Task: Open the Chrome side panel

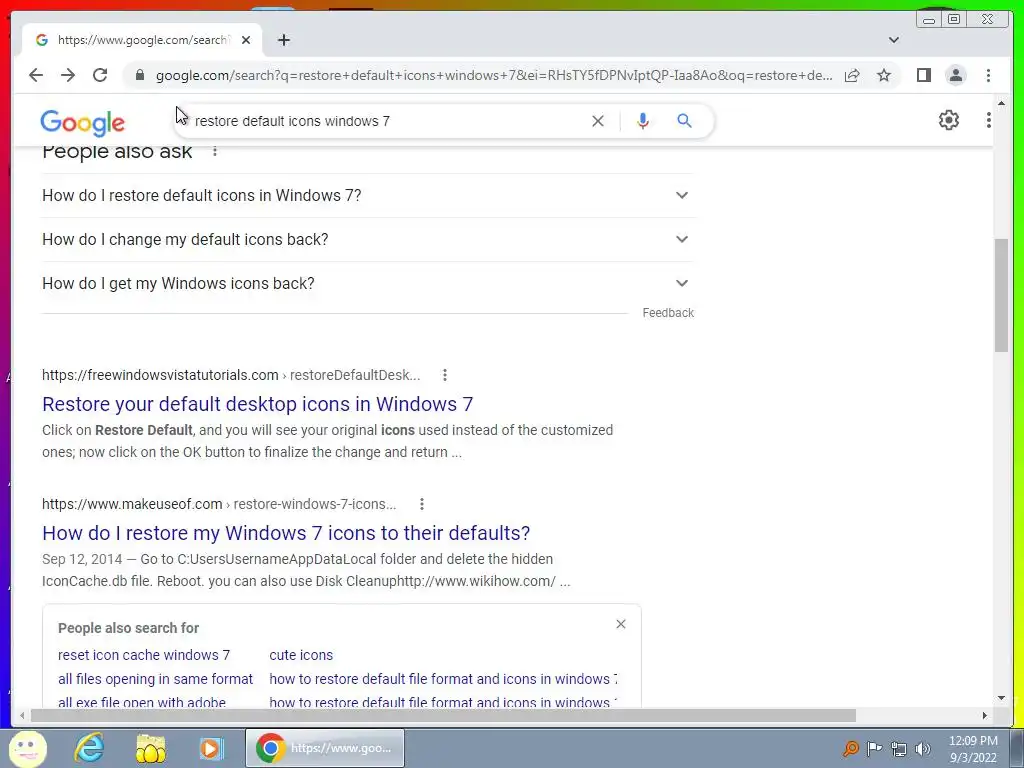Action: pyautogui.click(x=923, y=75)
